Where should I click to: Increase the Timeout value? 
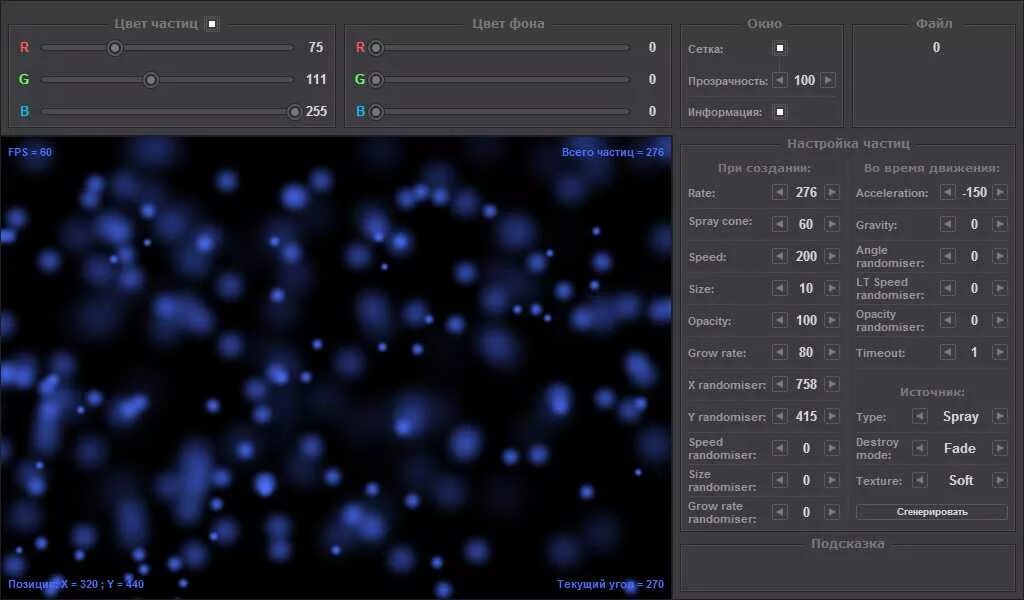tap(998, 352)
